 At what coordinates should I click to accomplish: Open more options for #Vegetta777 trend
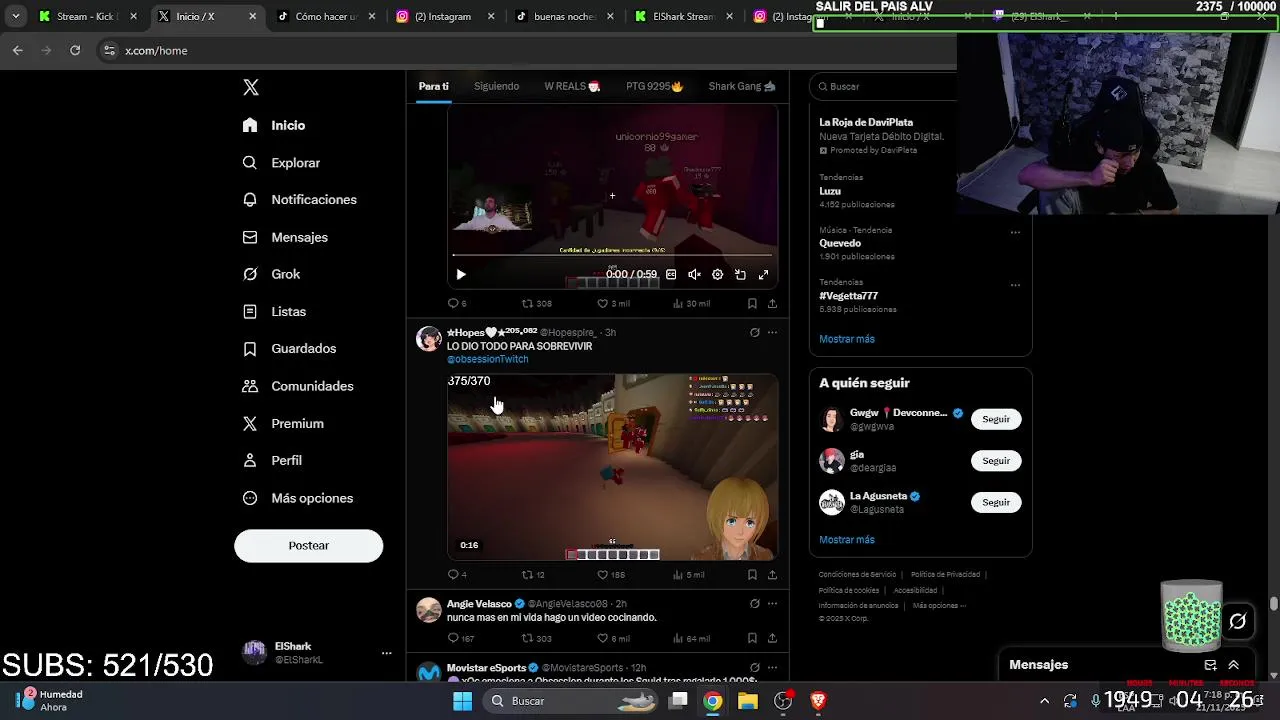tap(1015, 285)
